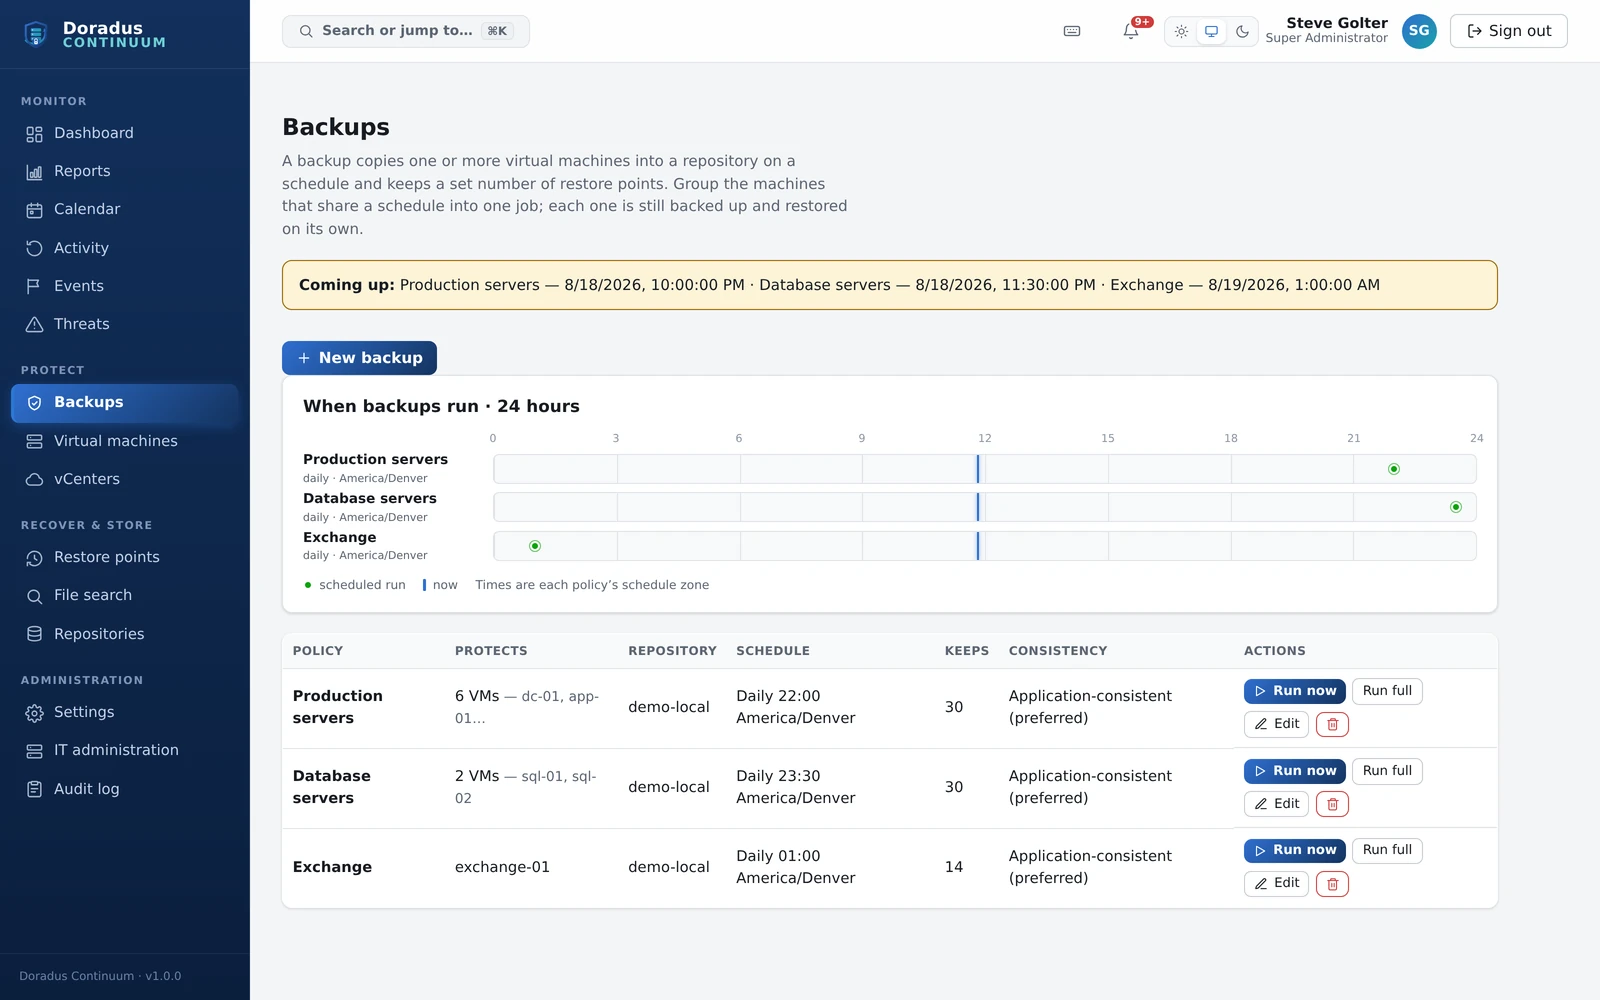This screenshot has width=1600, height=1000.
Task: Delete the Database servers policy
Action: click(1332, 804)
